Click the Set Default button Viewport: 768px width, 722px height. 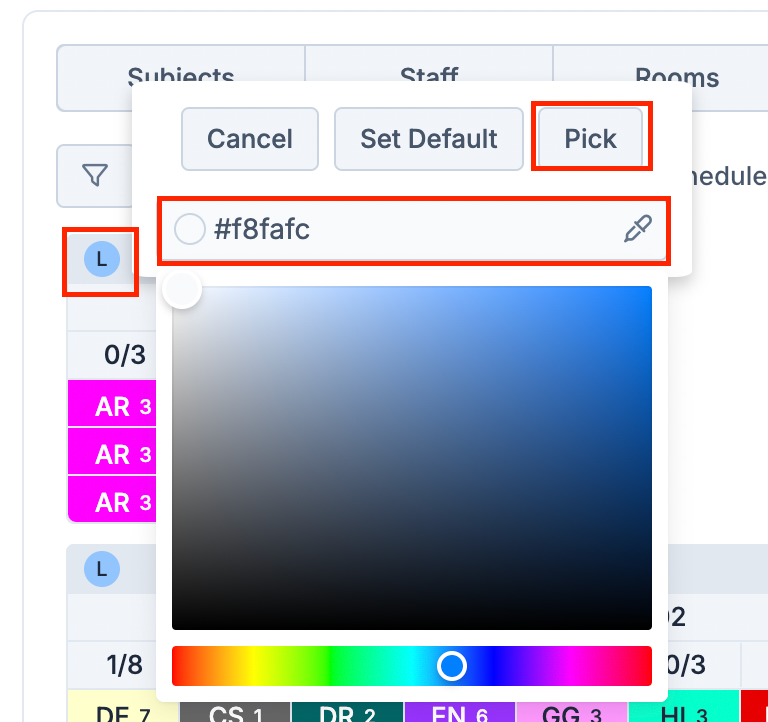(429, 139)
